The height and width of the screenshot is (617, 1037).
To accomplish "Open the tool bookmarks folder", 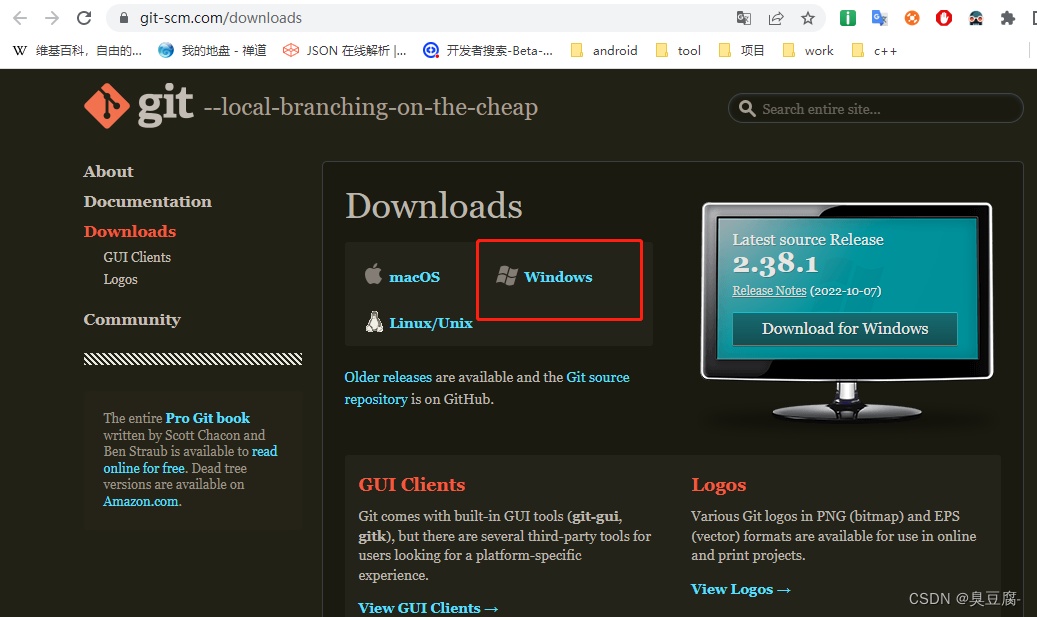I will 678,50.
